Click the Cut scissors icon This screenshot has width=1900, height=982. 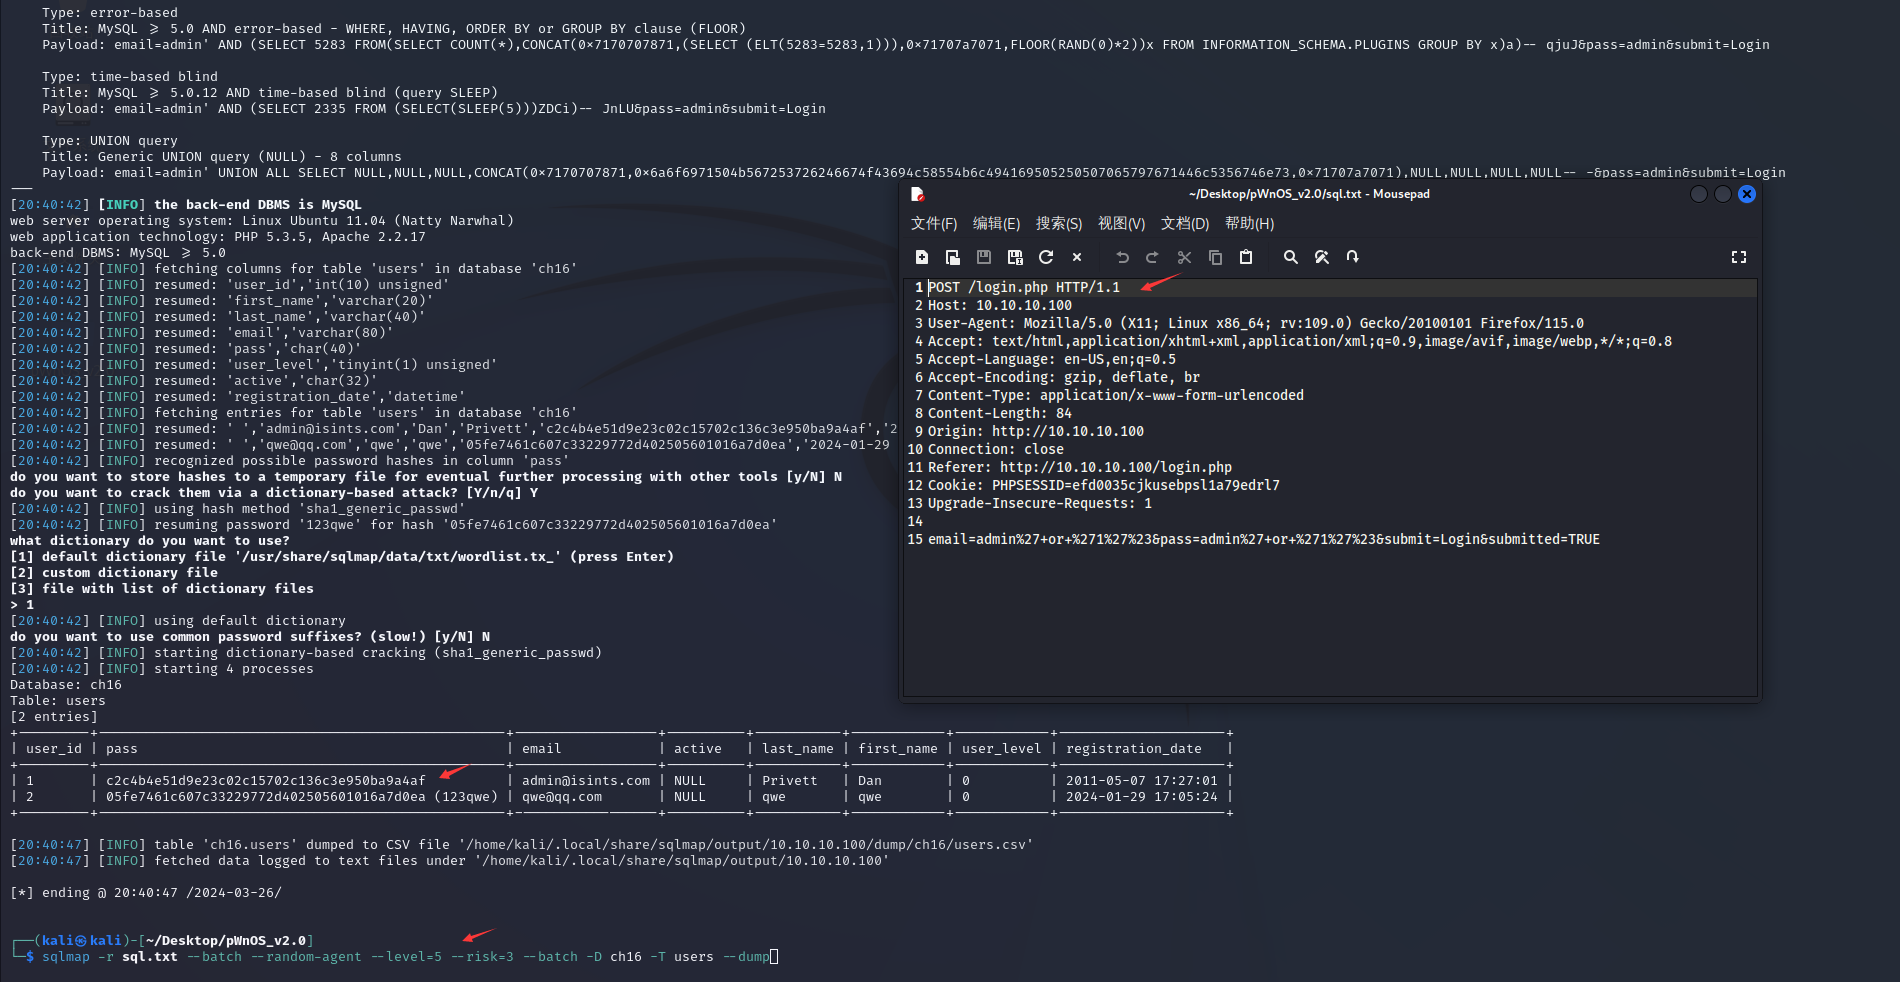pyautogui.click(x=1184, y=257)
